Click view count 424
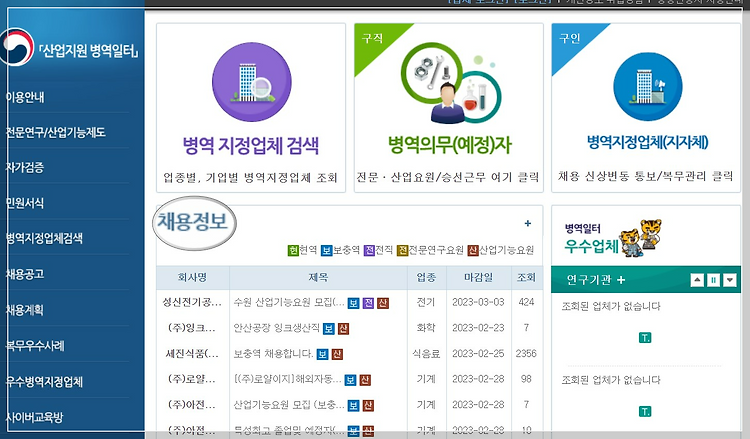 pos(526,302)
